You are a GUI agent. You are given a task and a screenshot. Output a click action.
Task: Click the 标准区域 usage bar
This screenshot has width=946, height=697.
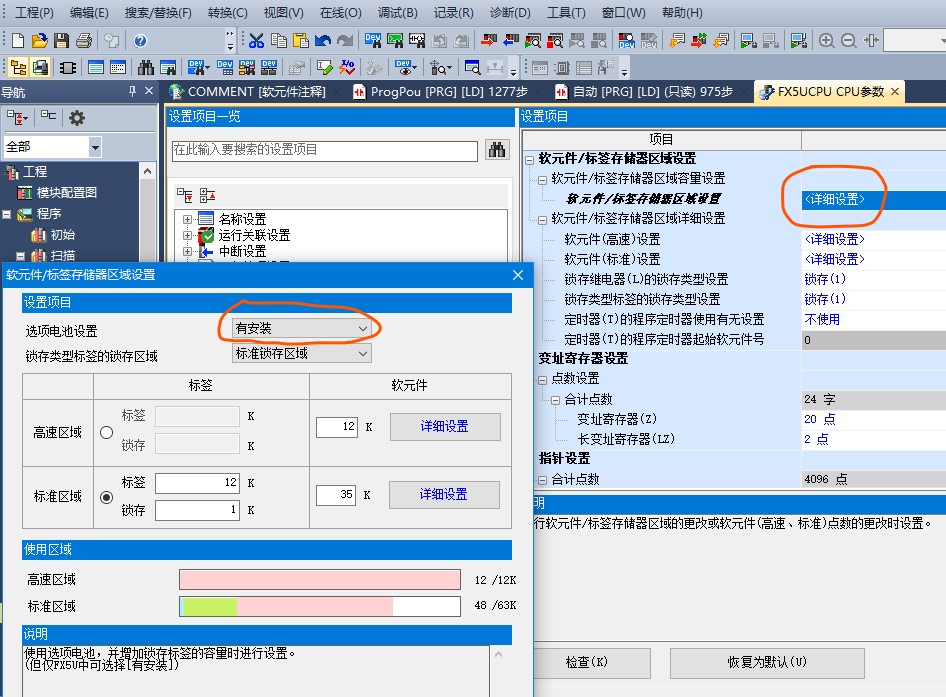[319, 606]
